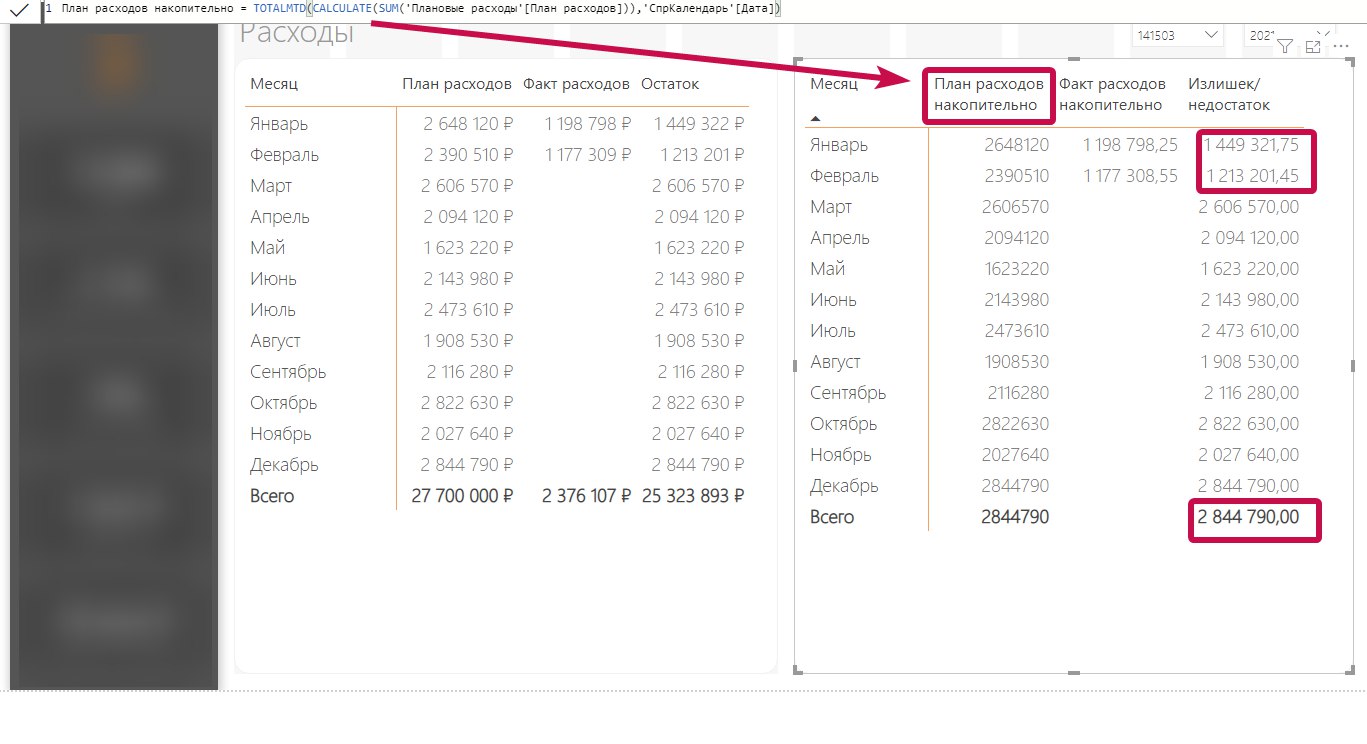1367x744 pixels.
Task: Sort by Остаток column header
Action: [670, 84]
